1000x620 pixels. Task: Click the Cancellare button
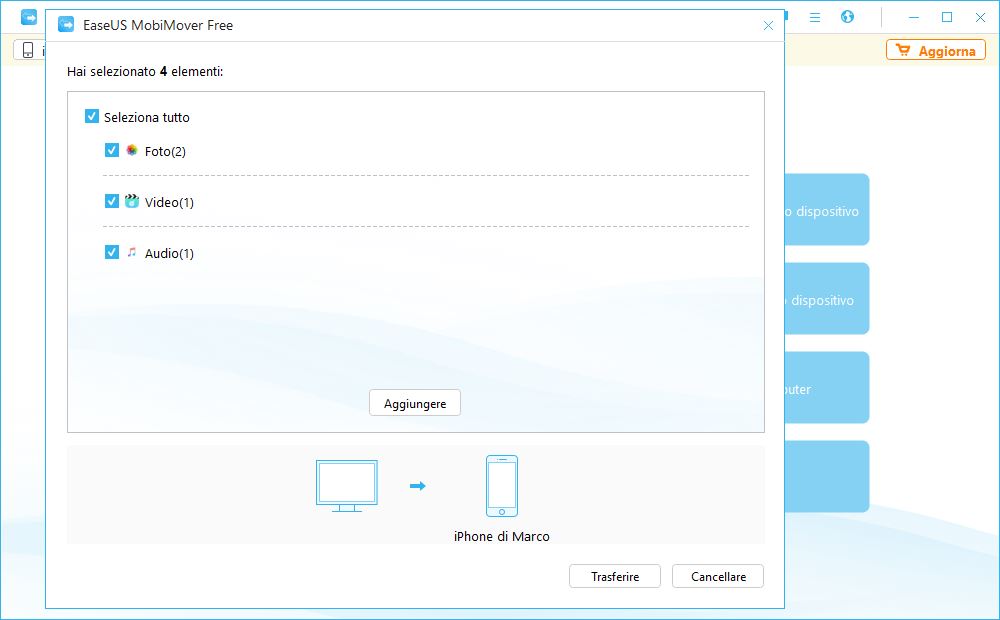click(718, 576)
